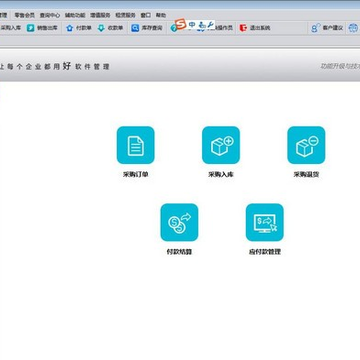Screen dimensions: 360x360
Task: Open the 帮助 help menu
Action: pos(161,15)
